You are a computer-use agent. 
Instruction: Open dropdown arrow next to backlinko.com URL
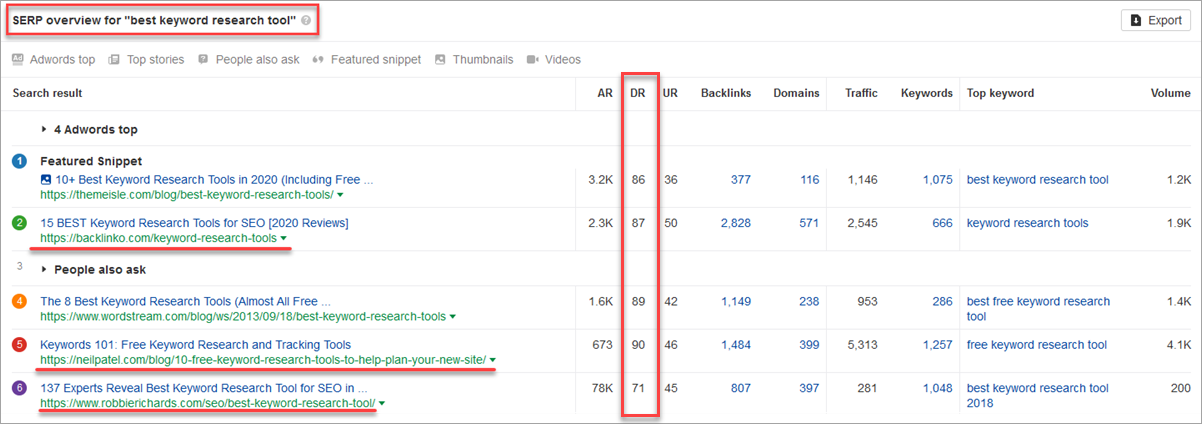pyautogui.click(x=284, y=239)
